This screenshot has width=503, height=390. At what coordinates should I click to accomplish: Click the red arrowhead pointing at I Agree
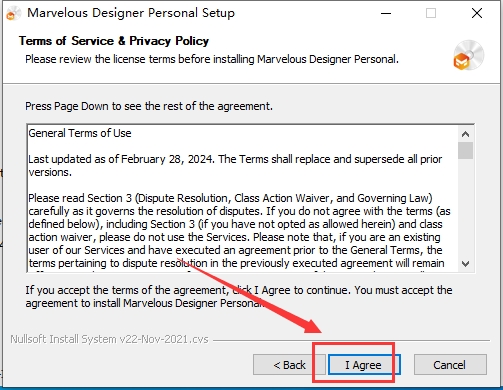point(312,327)
